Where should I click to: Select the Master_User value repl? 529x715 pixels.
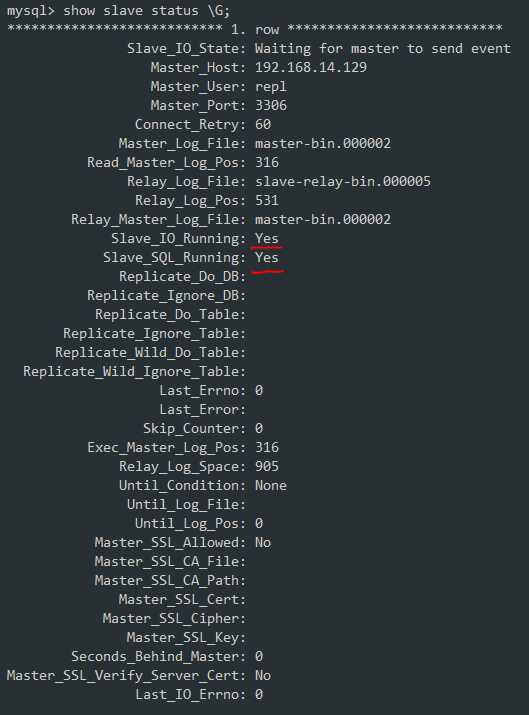coord(270,87)
